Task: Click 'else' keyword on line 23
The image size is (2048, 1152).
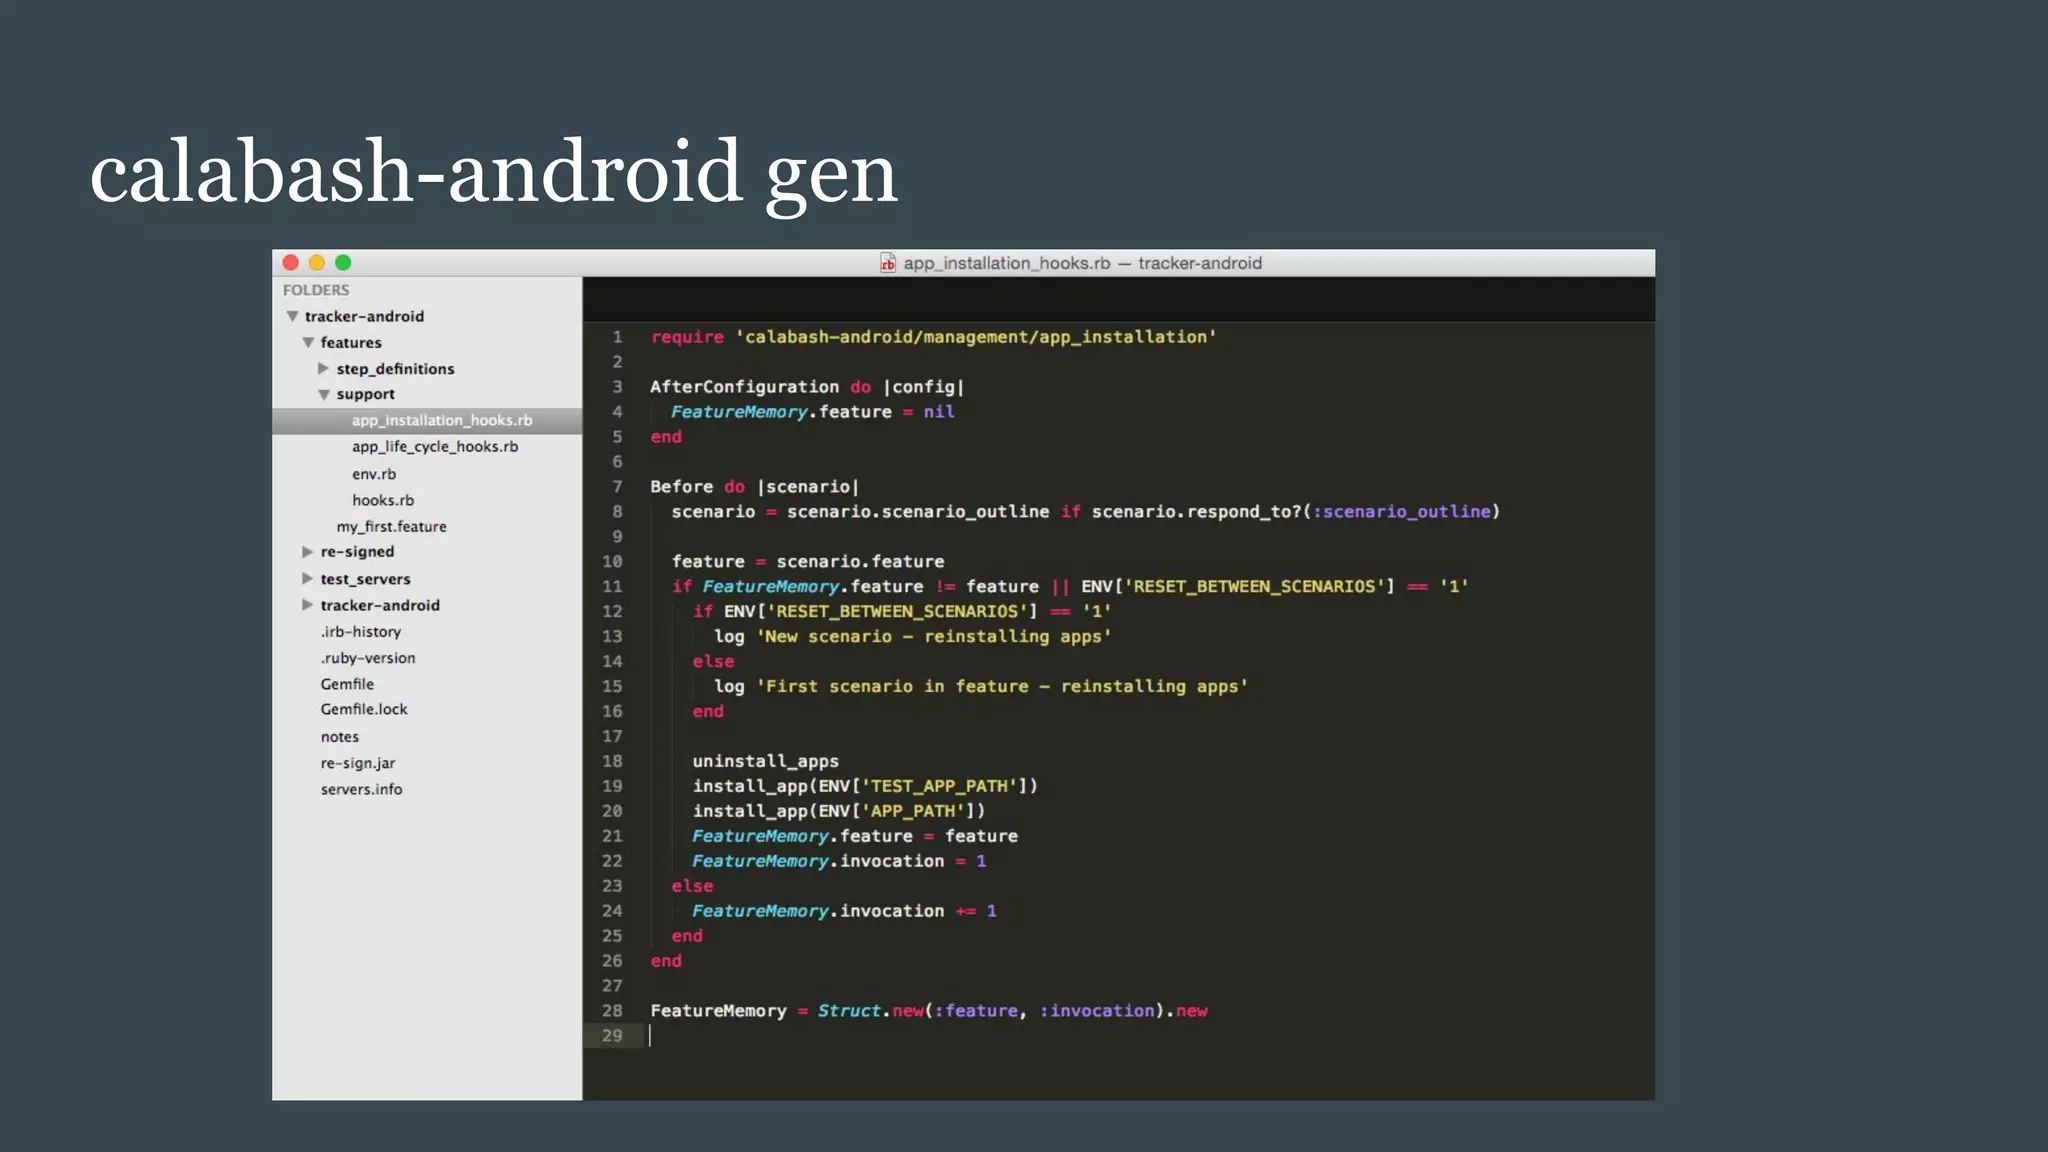Action: pyautogui.click(x=692, y=887)
